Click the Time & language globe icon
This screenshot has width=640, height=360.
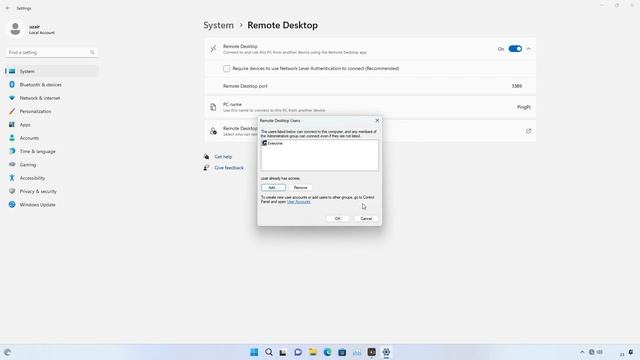click(12, 151)
